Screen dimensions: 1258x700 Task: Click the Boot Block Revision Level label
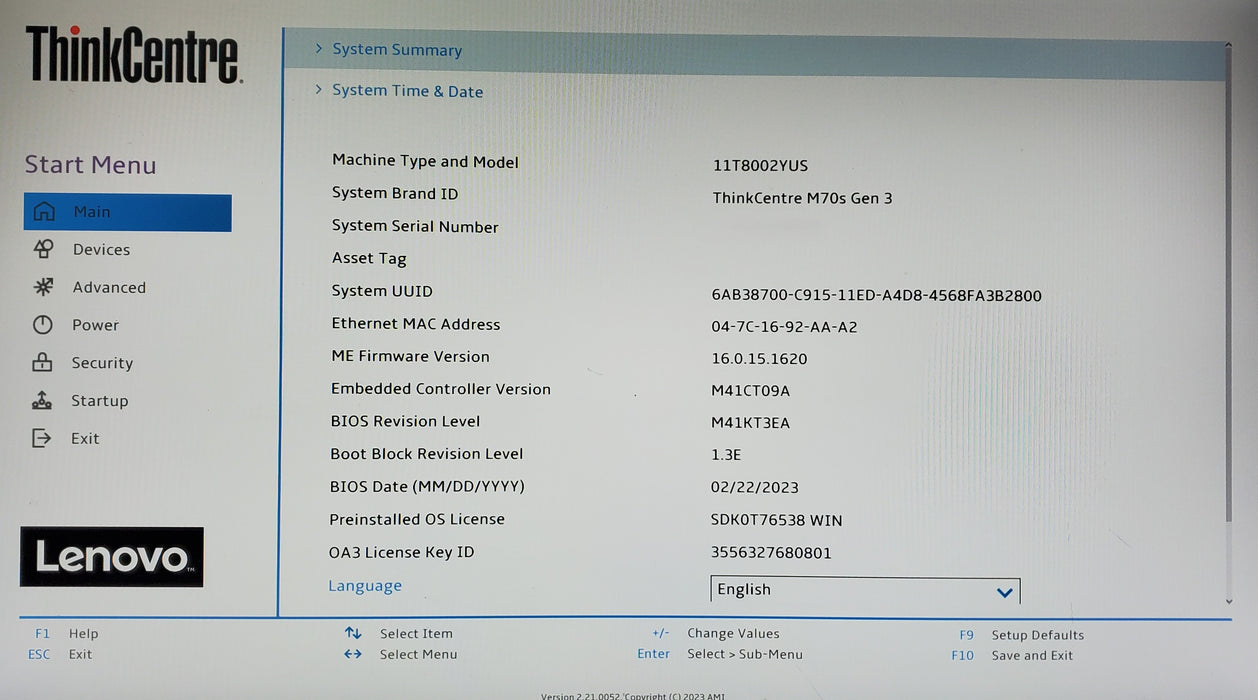click(x=427, y=454)
